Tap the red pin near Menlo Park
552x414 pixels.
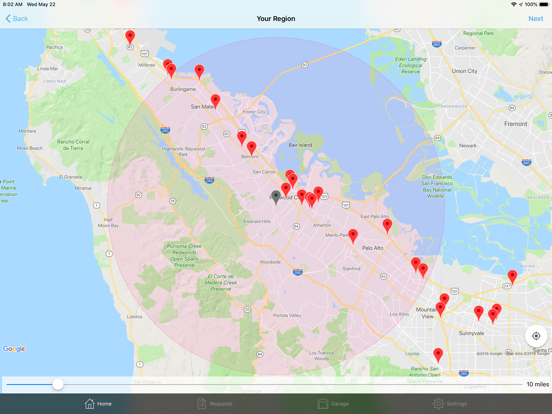point(353,236)
